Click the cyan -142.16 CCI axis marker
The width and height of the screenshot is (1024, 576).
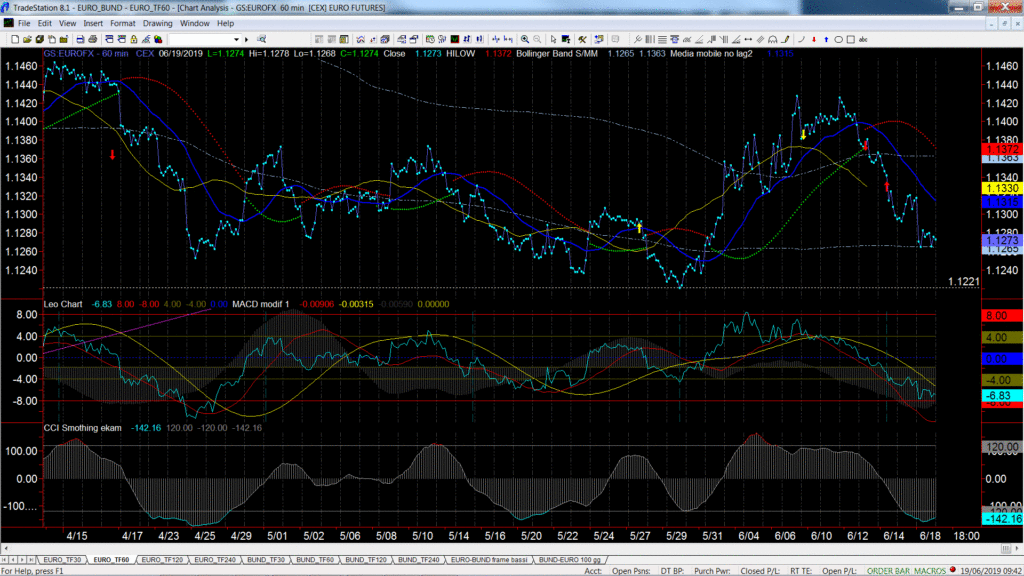point(1002,519)
